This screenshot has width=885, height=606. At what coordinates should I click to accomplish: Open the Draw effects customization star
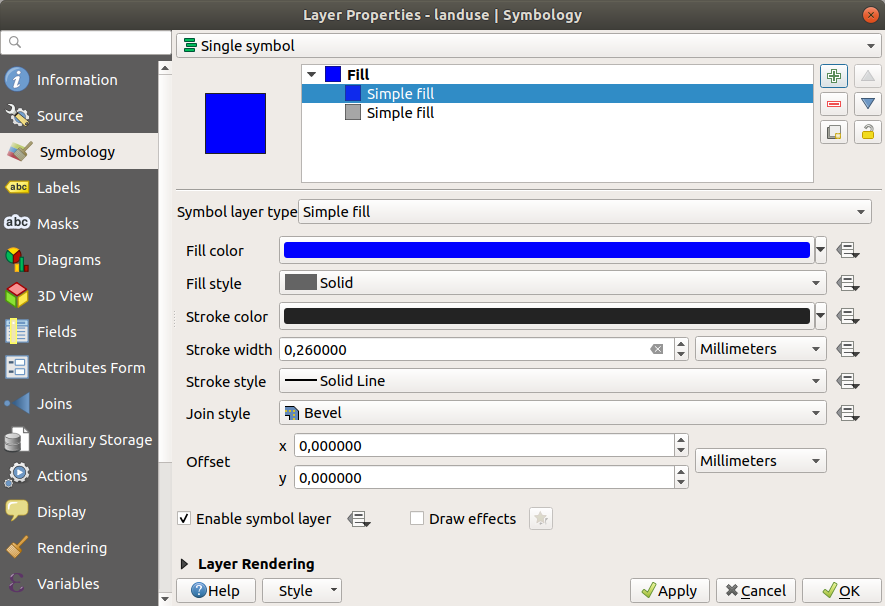tap(540, 518)
